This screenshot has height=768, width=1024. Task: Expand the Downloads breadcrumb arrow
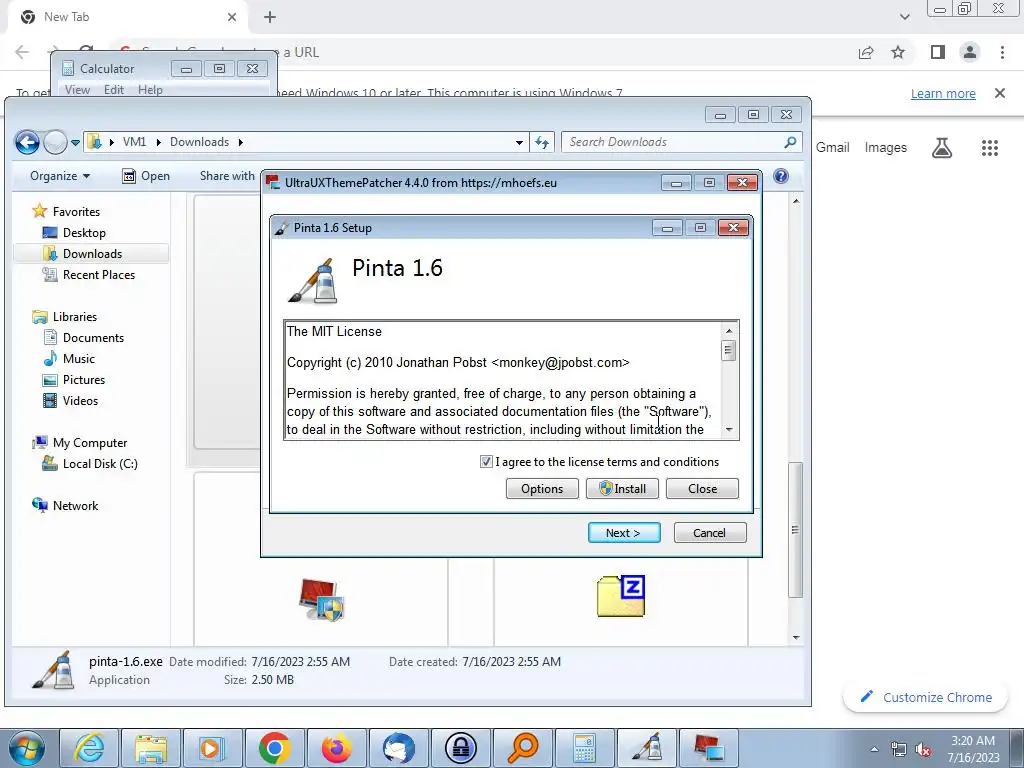pyautogui.click(x=240, y=142)
